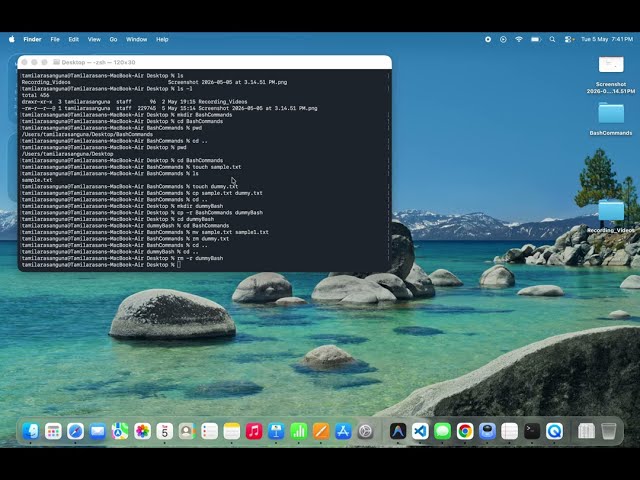Click the Tue 5 May 7:41 PM clock

pyautogui.click(x=607, y=39)
